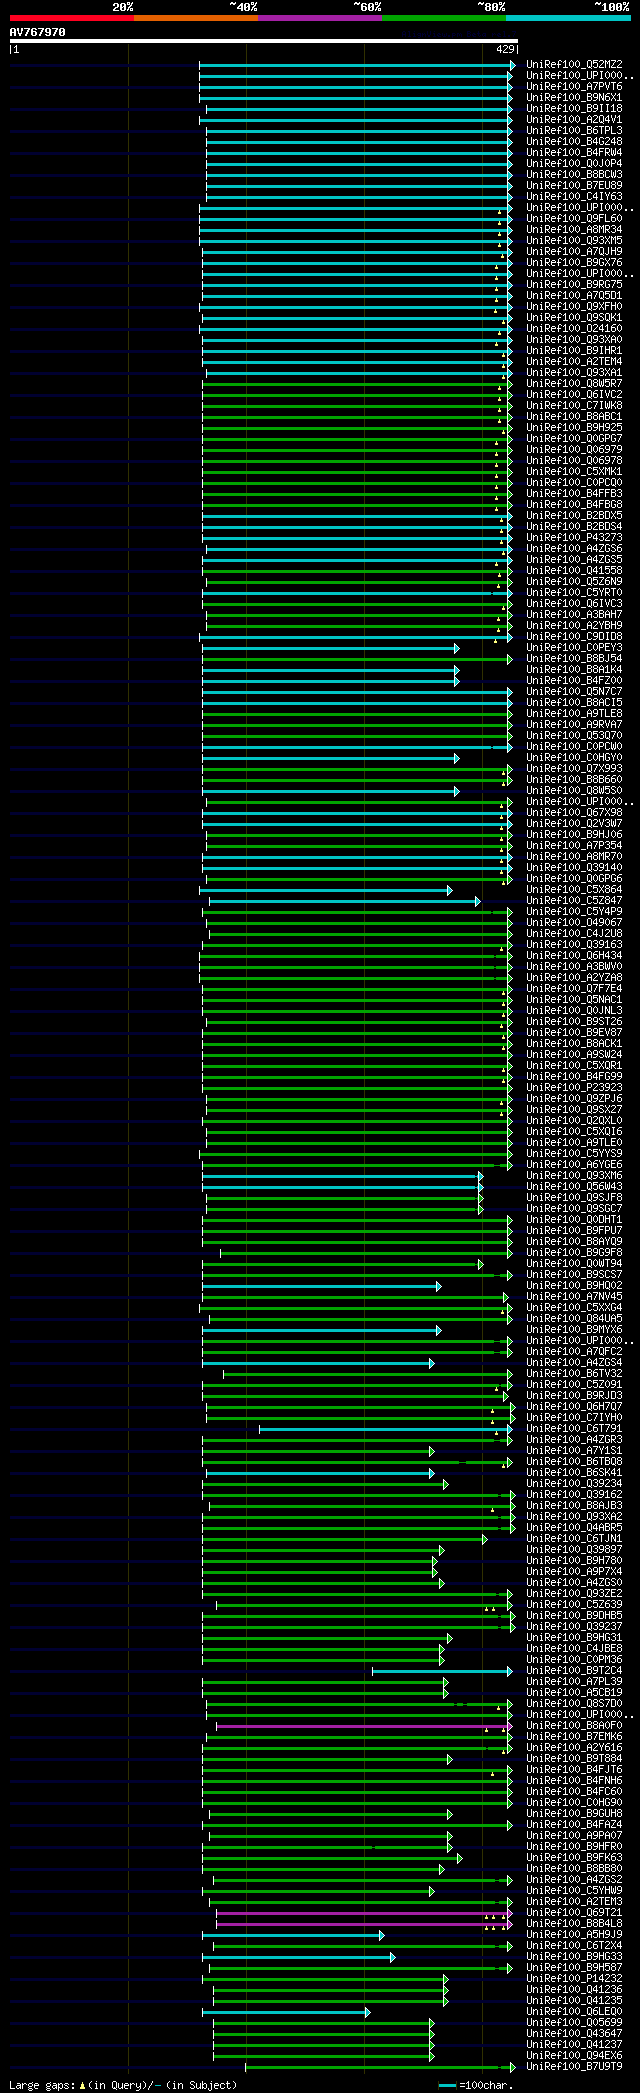This screenshot has width=640, height=2093.
Task: Open hit UniRef100_Q52MZ2
Action: pyautogui.click(x=574, y=65)
